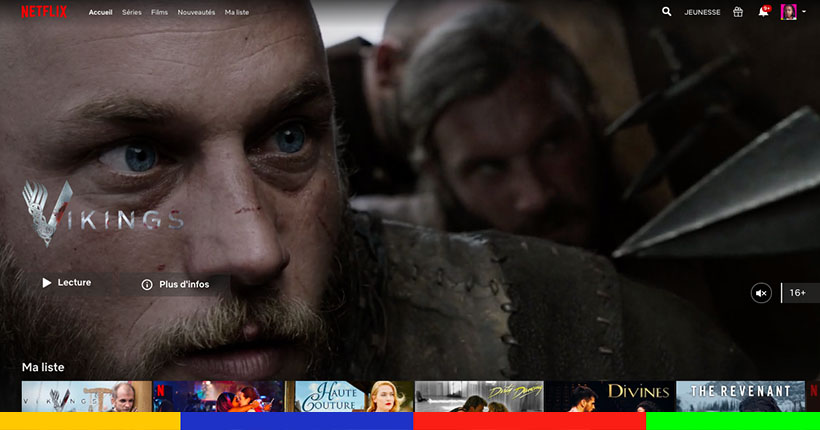Select the Vikings thumbnail in Ma liste
Screen dimensions: 820x430
[x=87, y=396]
